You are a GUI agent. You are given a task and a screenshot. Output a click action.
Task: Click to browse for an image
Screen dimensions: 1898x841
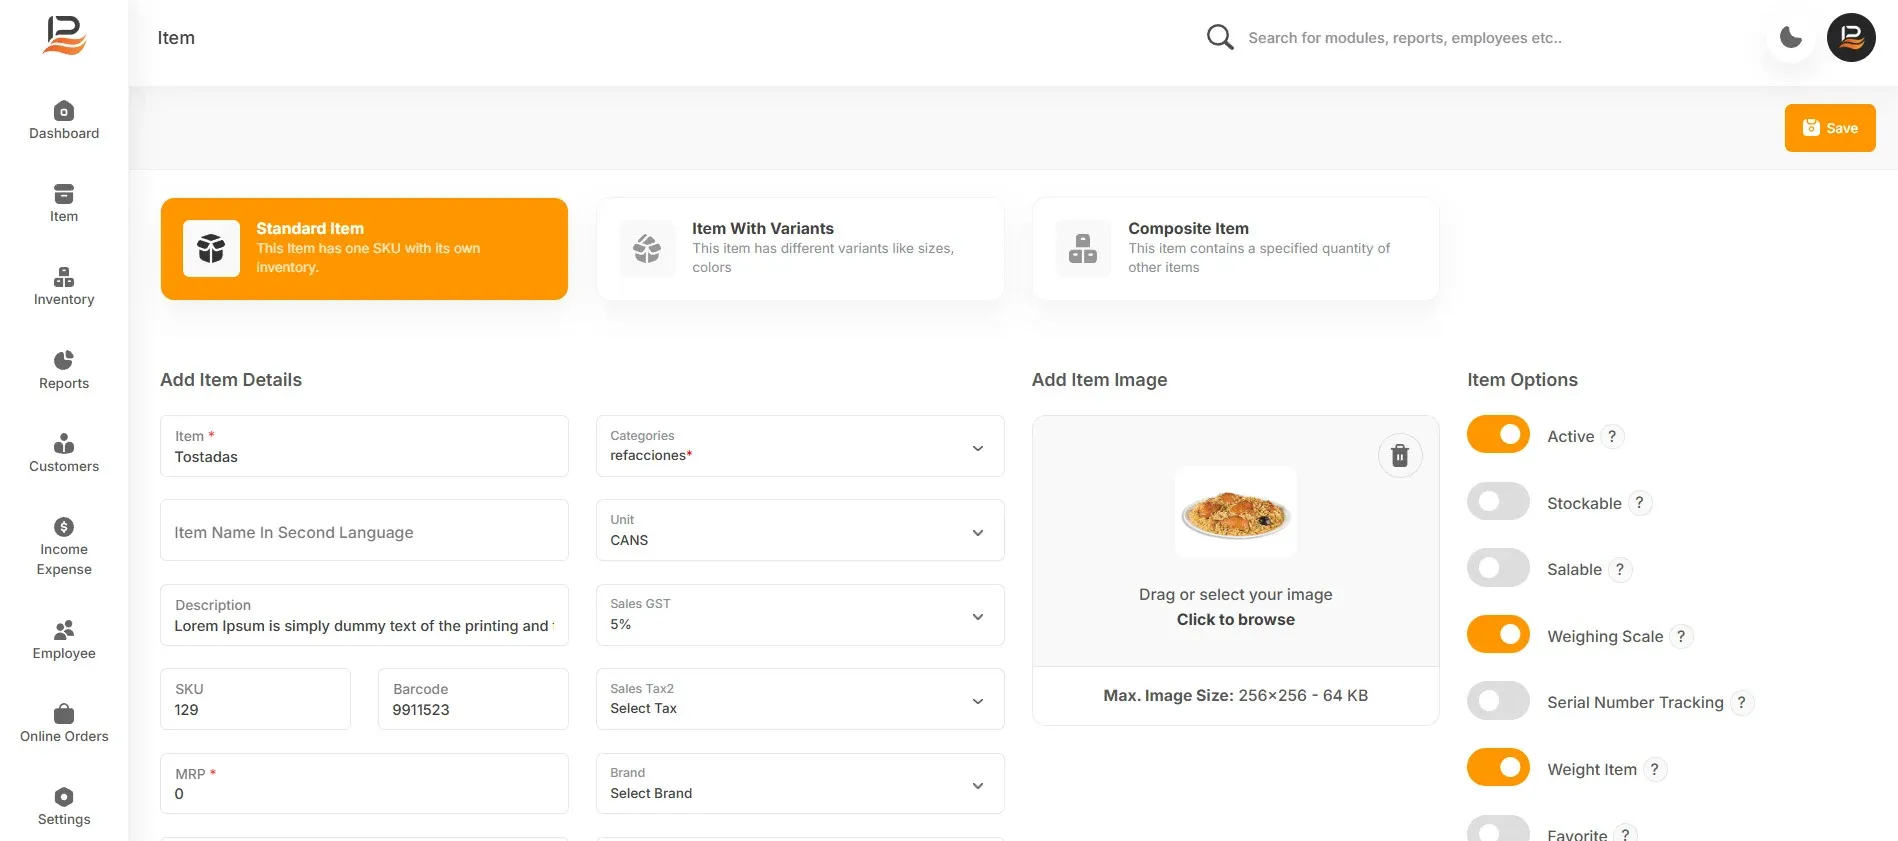[x=1236, y=620]
